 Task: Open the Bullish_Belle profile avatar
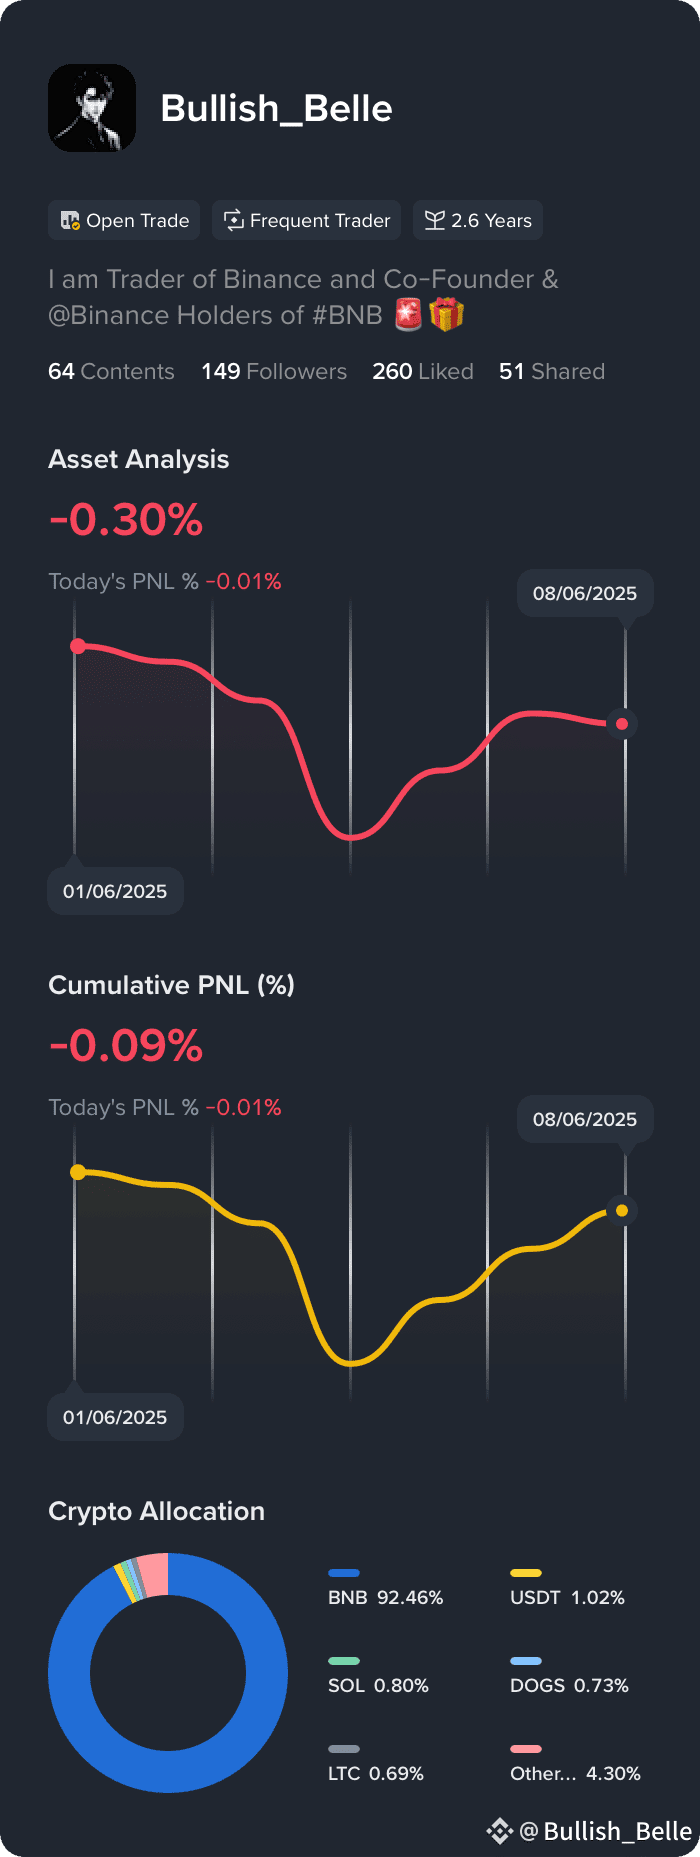(x=92, y=108)
